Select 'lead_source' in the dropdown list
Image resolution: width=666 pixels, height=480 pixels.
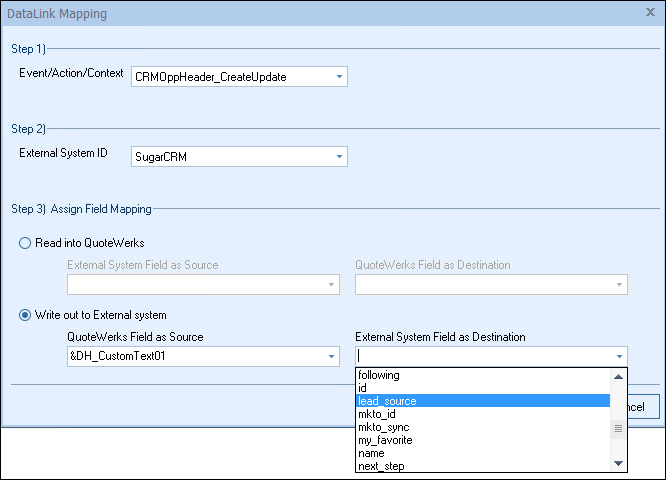388,401
